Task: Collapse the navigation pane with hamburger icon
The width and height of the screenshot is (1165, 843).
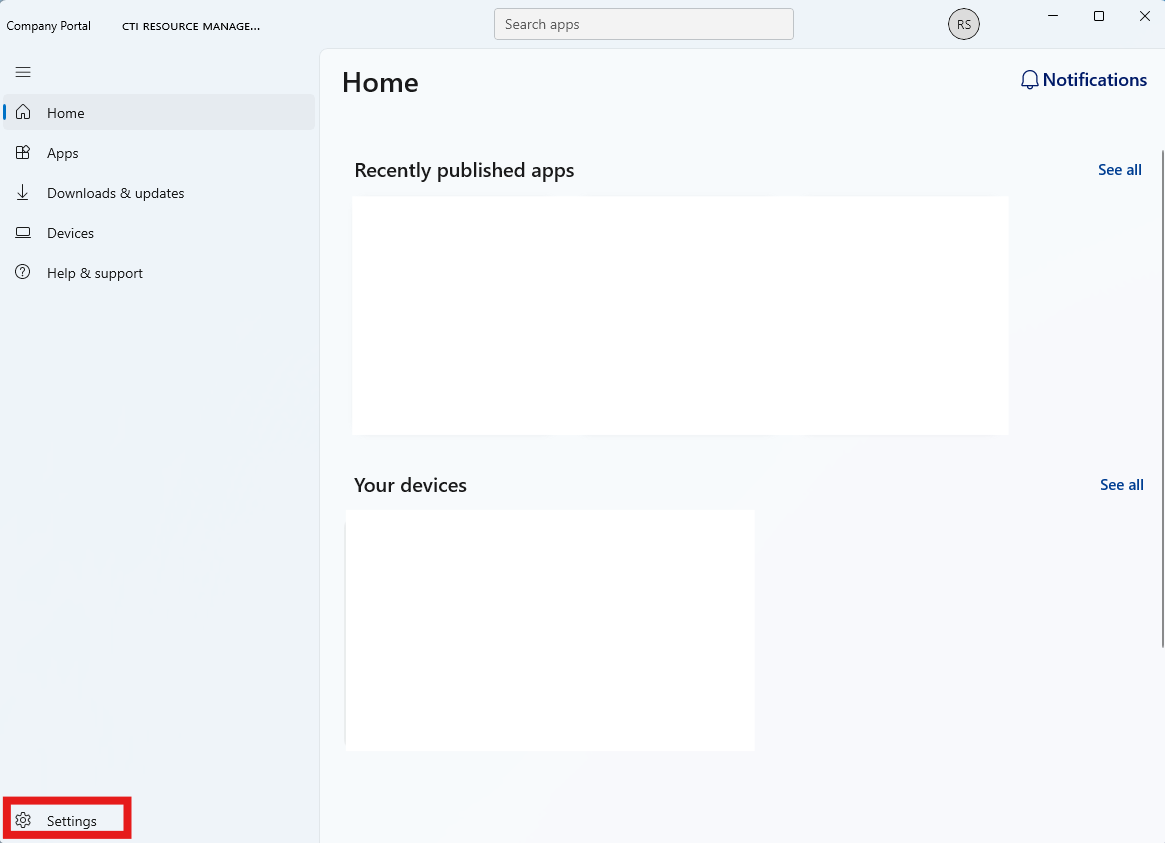Action: pos(23,72)
